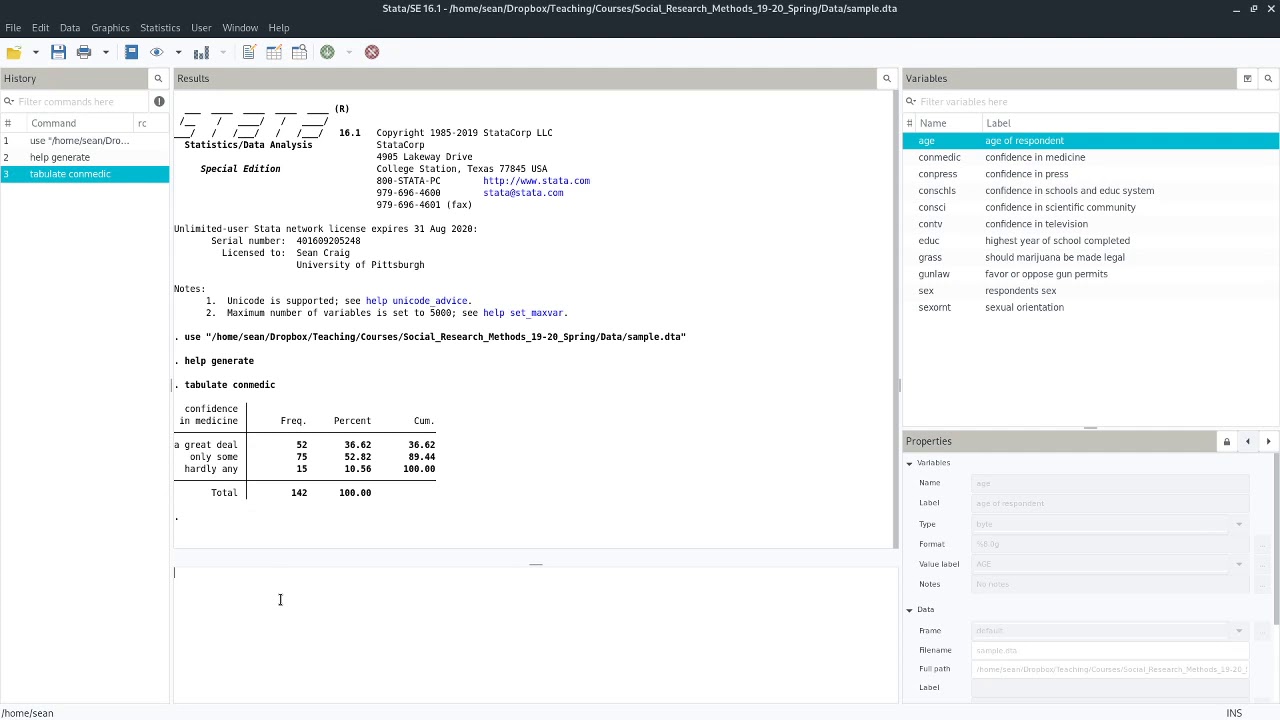The height and width of the screenshot is (720, 1280).
Task: Open the Help menu
Action: point(279,27)
